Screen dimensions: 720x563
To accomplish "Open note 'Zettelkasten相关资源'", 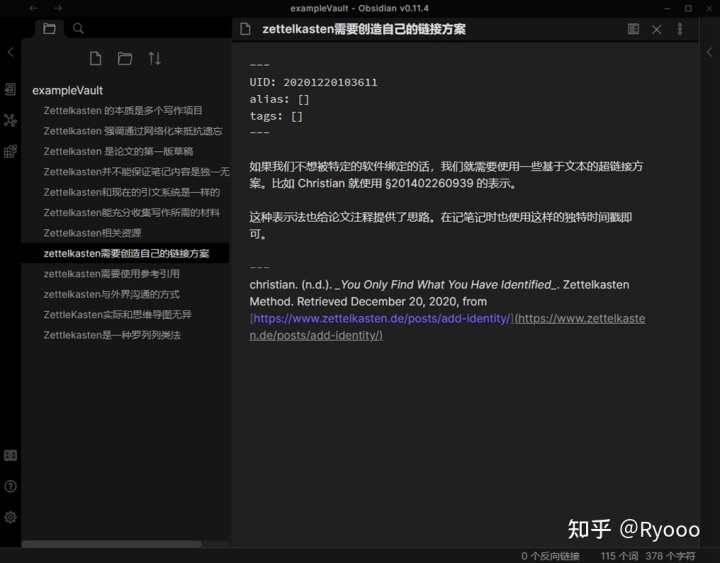I will tap(92, 233).
